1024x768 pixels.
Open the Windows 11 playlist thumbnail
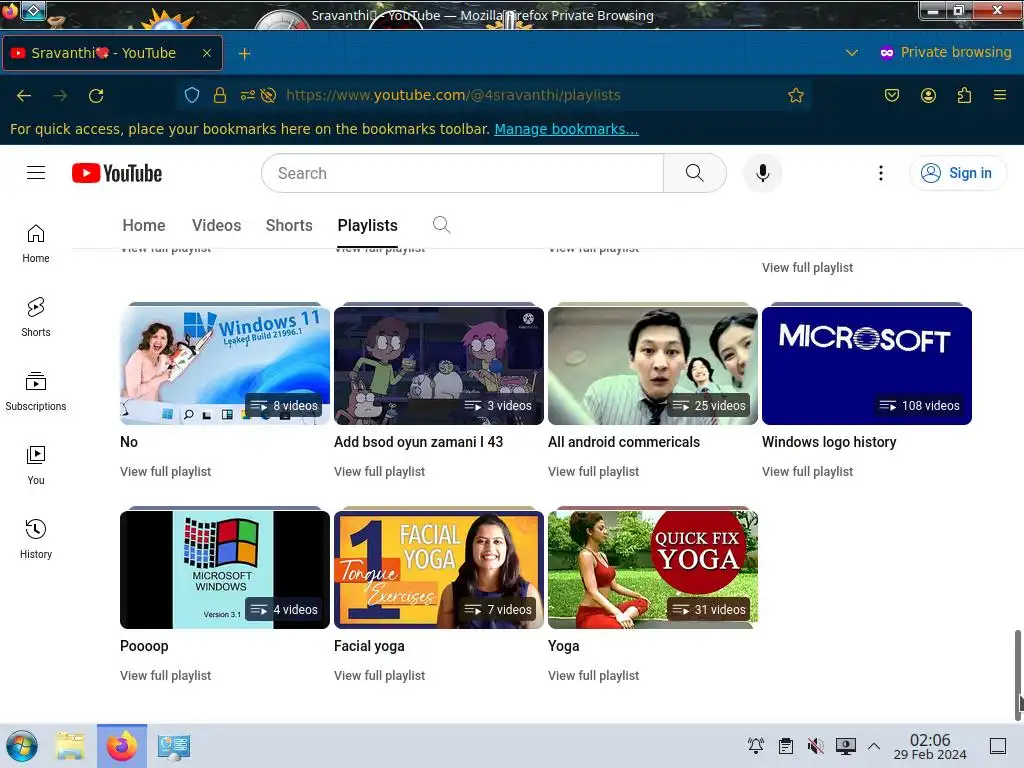tap(225, 366)
